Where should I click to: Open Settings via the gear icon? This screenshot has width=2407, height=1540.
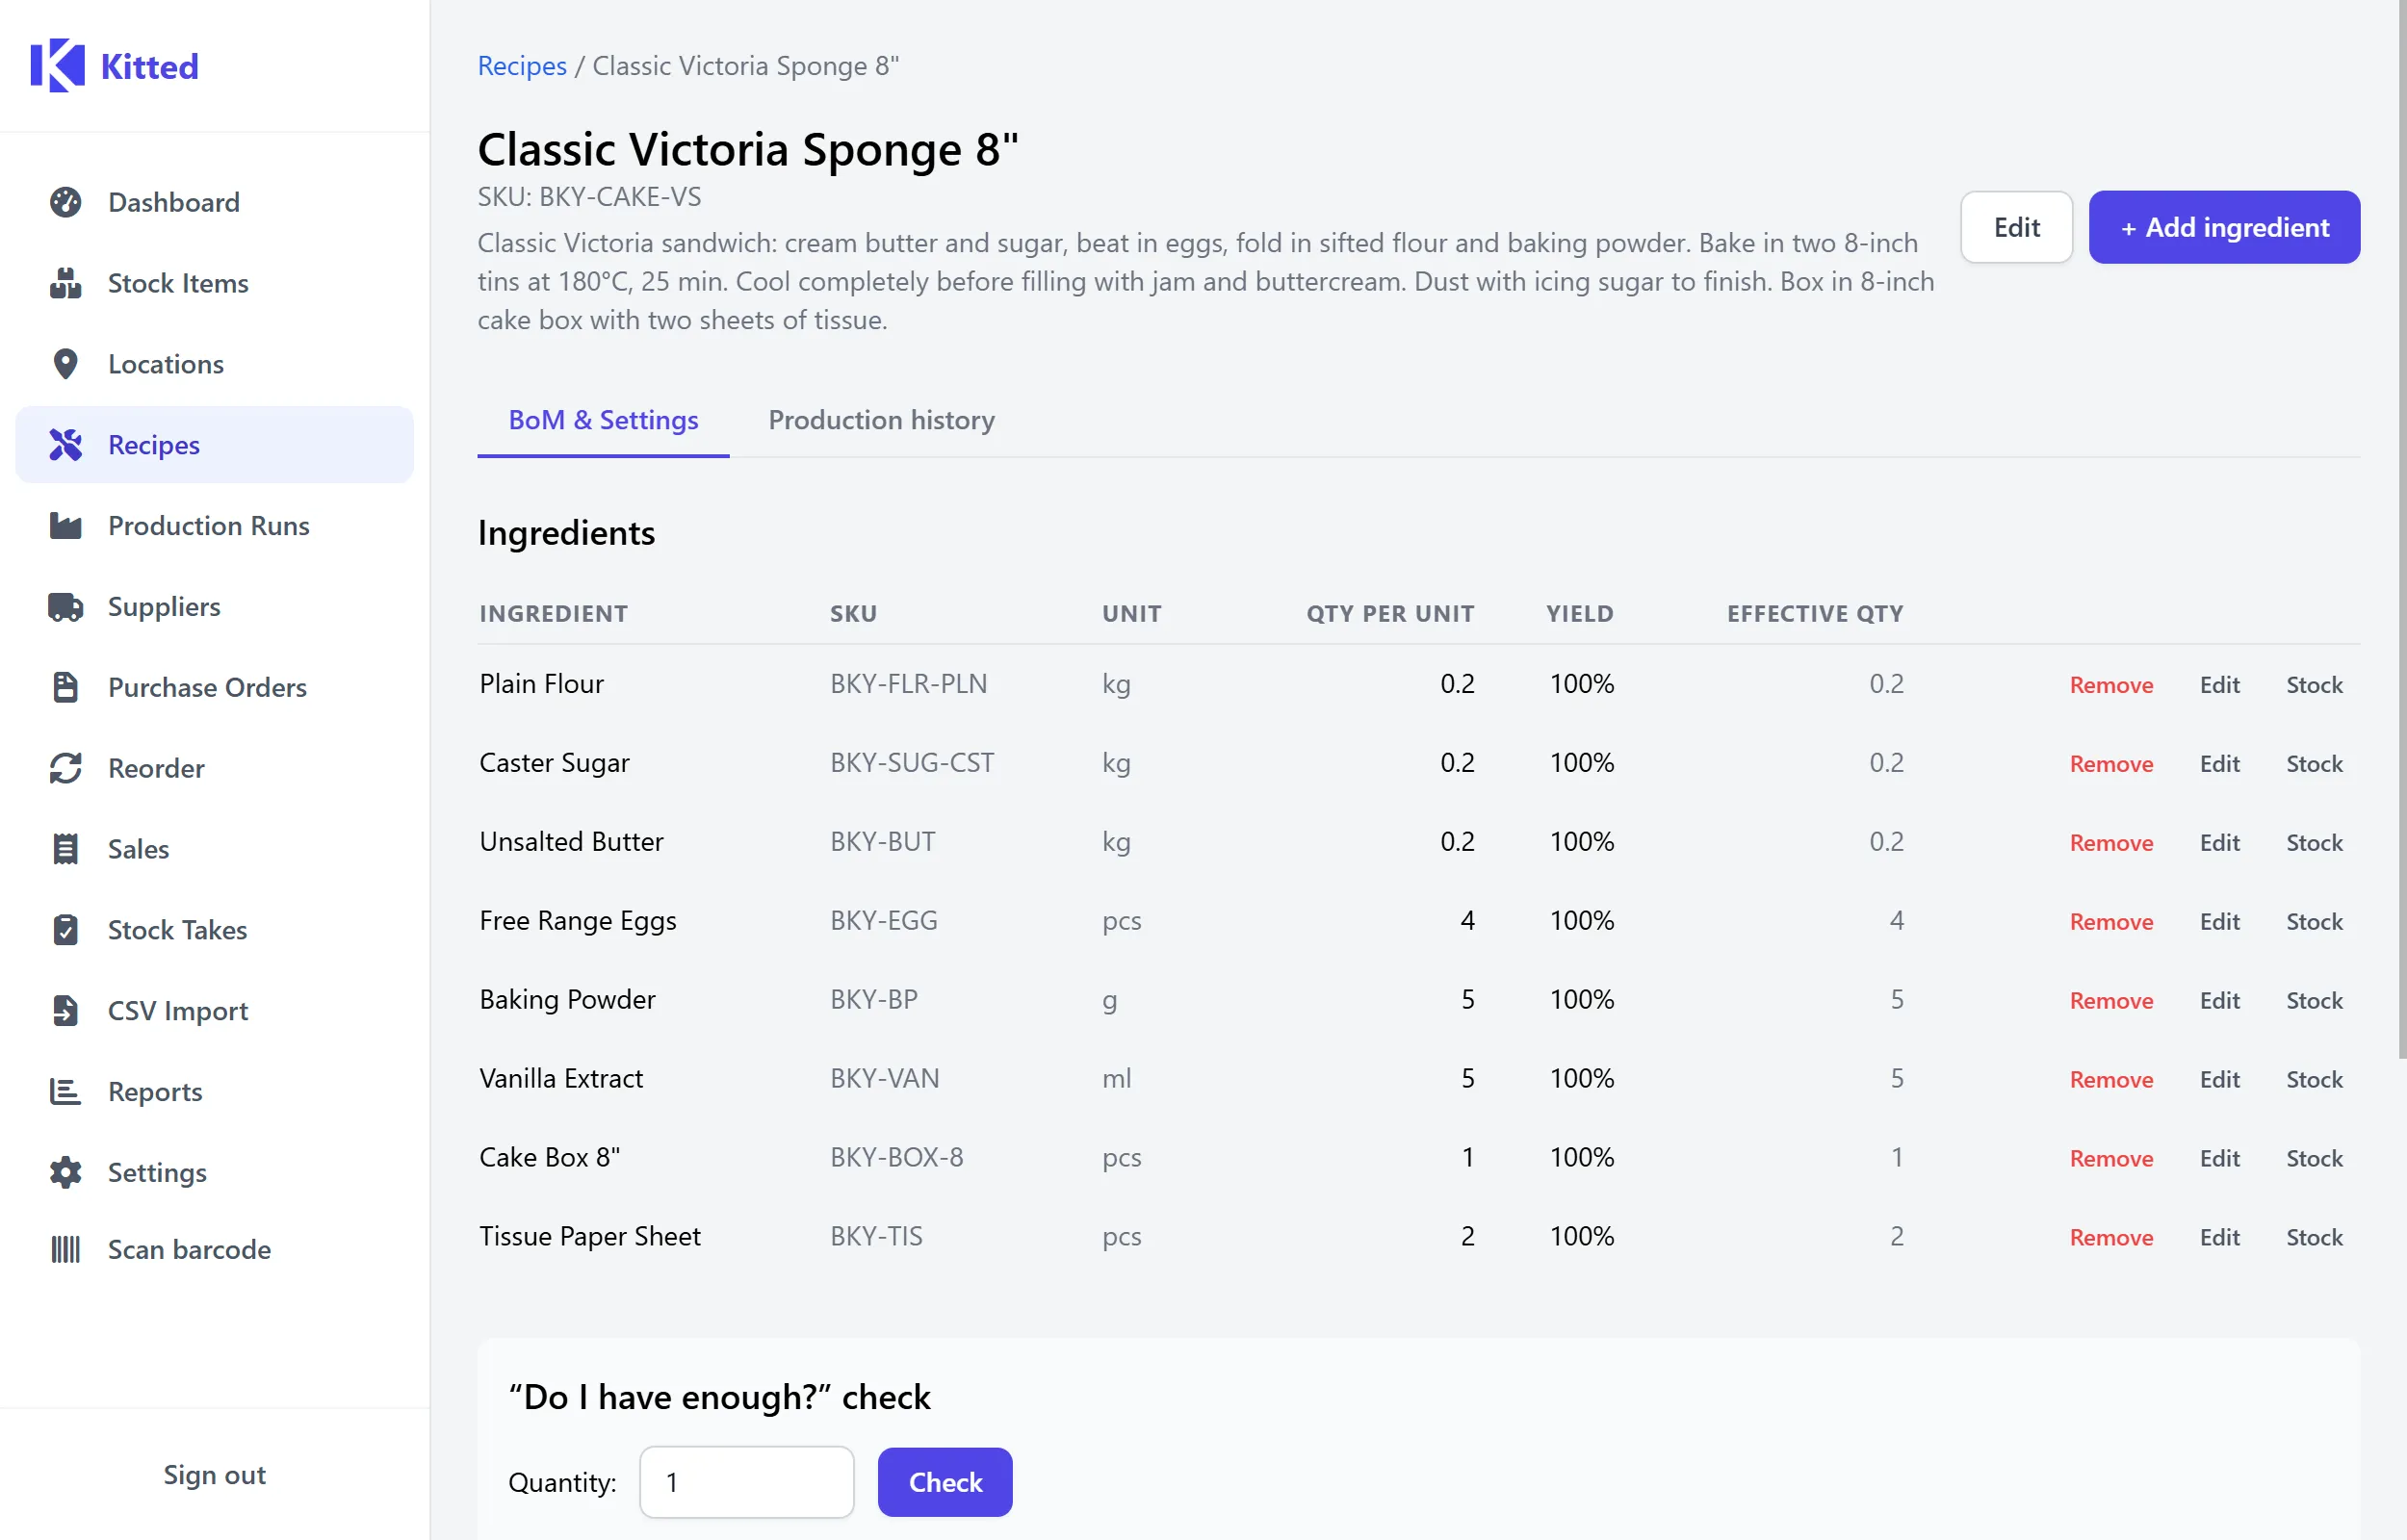(x=66, y=1172)
